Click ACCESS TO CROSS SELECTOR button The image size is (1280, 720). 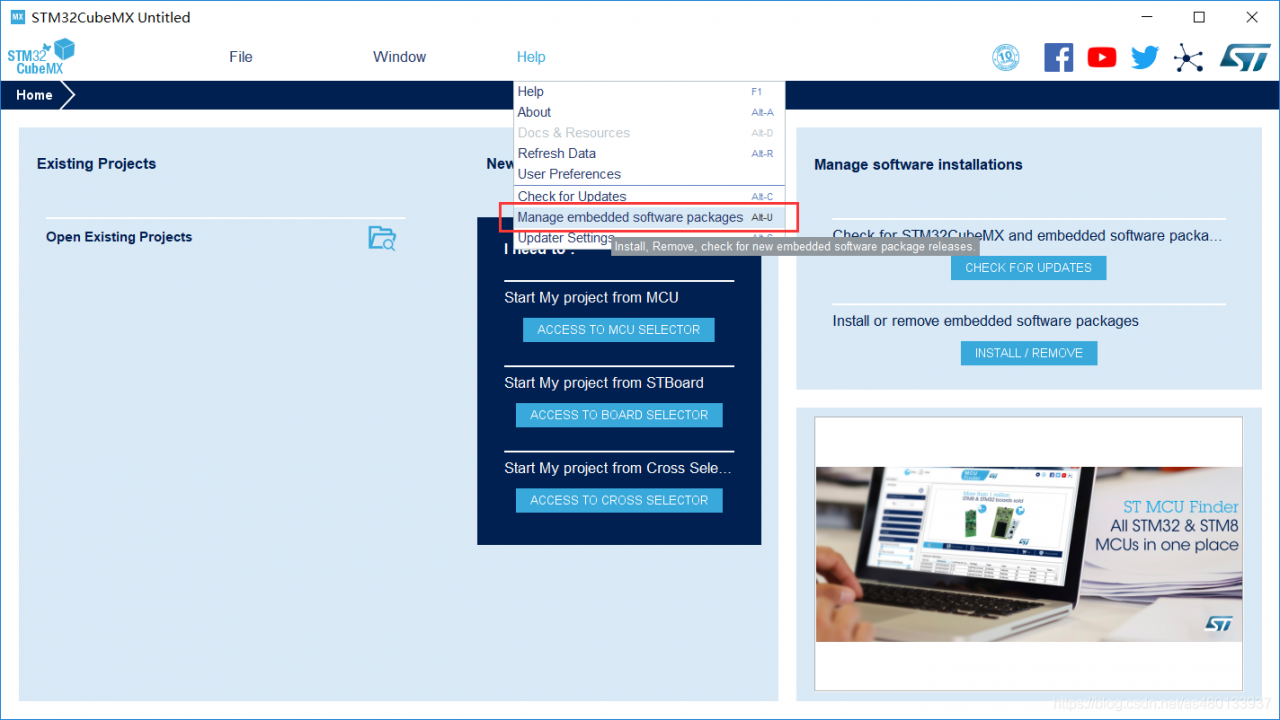tap(619, 500)
